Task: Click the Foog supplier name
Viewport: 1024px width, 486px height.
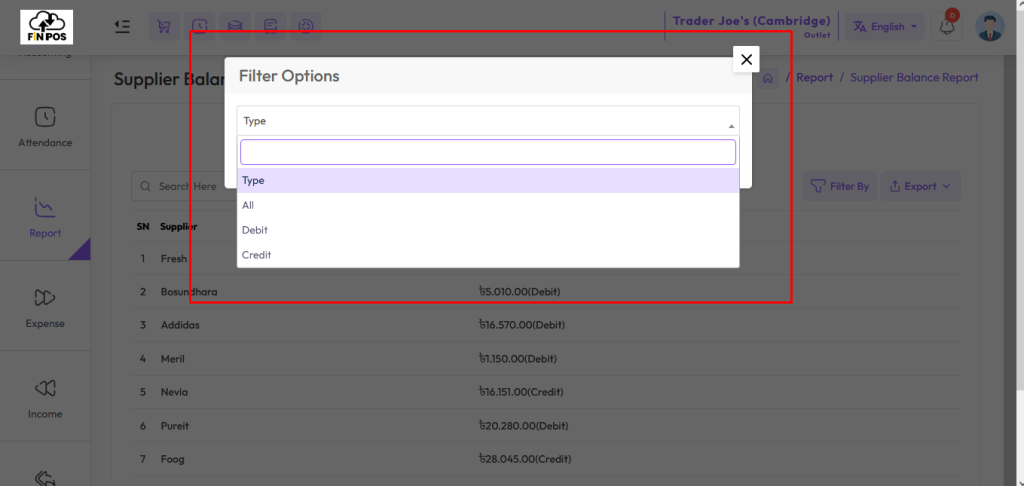Action: (x=172, y=459)
